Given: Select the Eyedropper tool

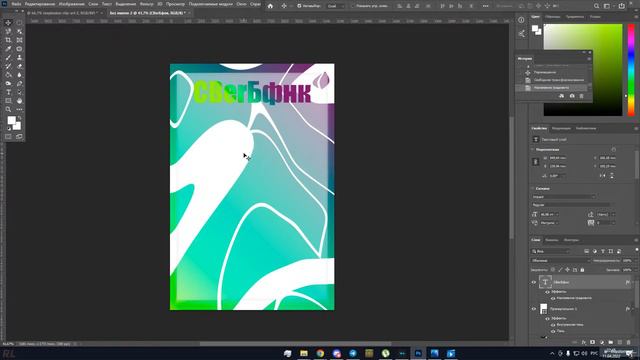Looking at the screenshot, I should (8, 49).
